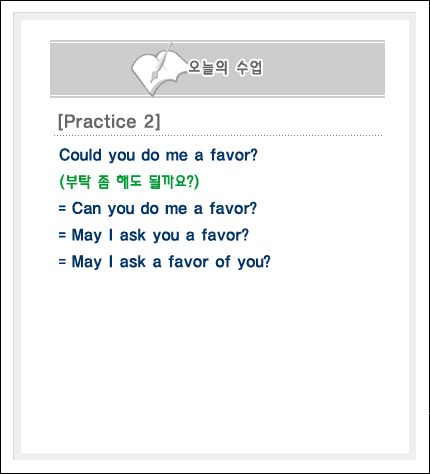Screen dimensions: 430x474
Task: Click the word 'Could' in first sentence
Action: tap(80, 155)
